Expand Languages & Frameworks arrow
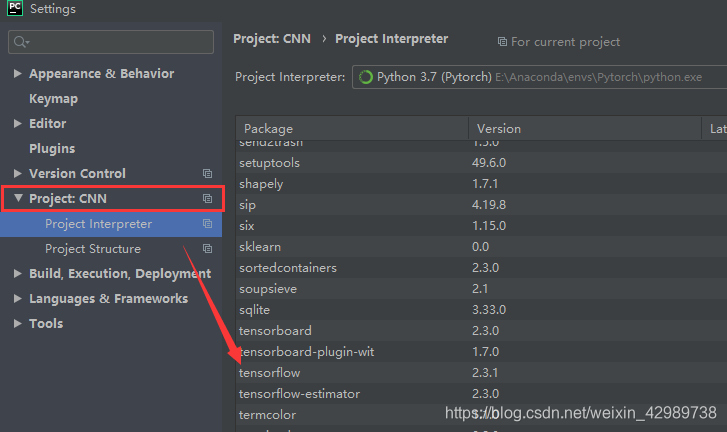Viewport: 727px width, 432px height. pos(18,299)
